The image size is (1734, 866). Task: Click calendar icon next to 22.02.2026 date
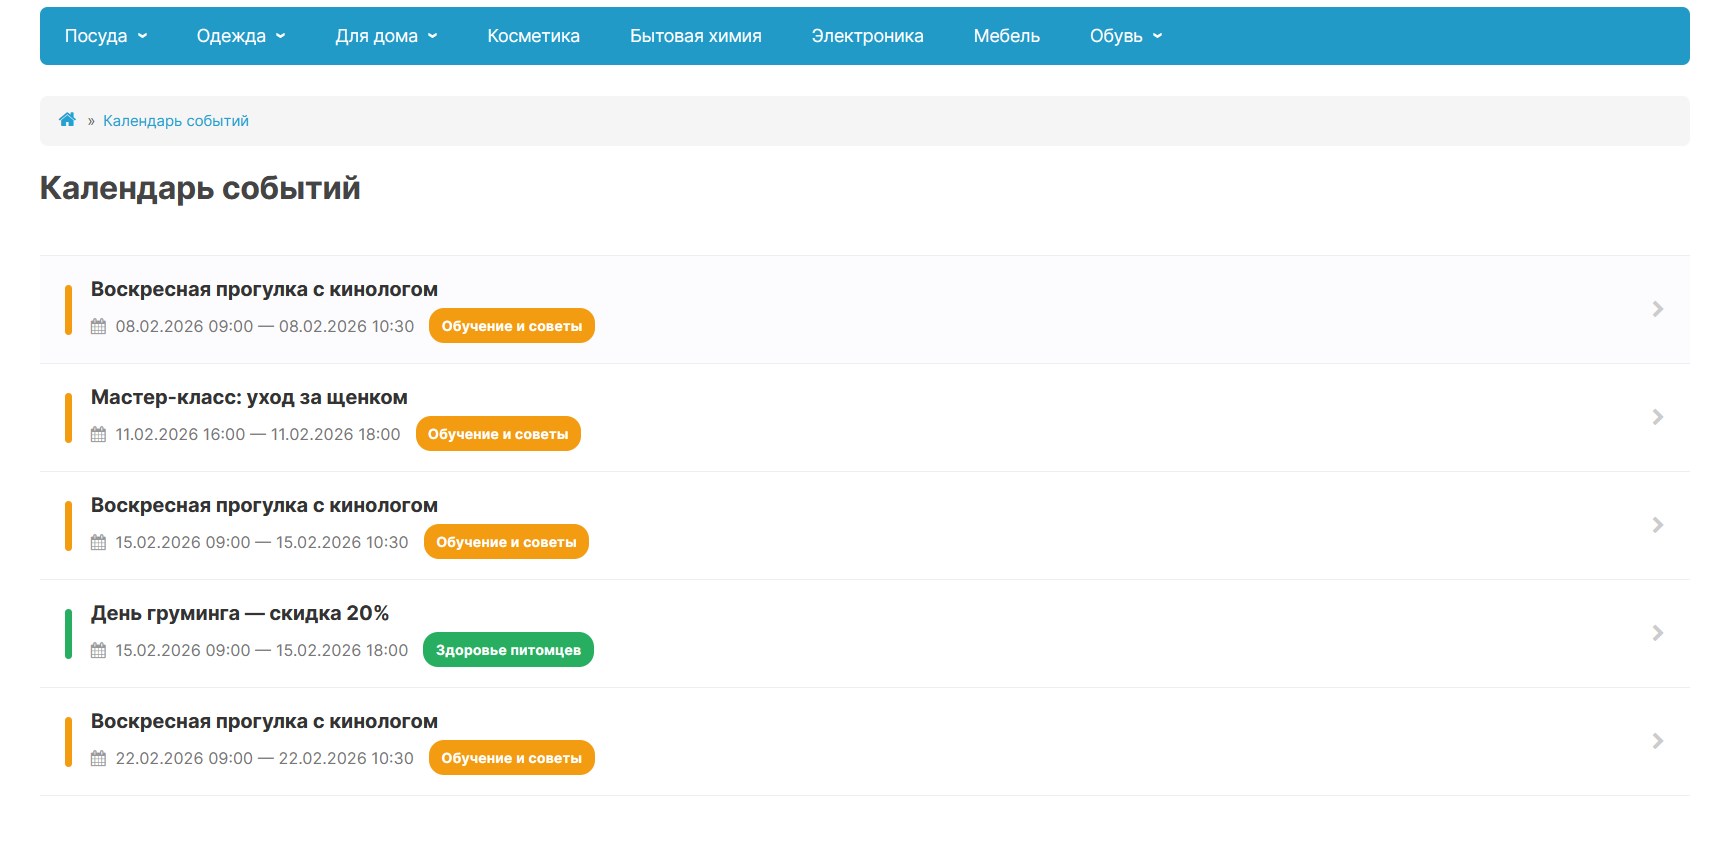tap(98, 758)
